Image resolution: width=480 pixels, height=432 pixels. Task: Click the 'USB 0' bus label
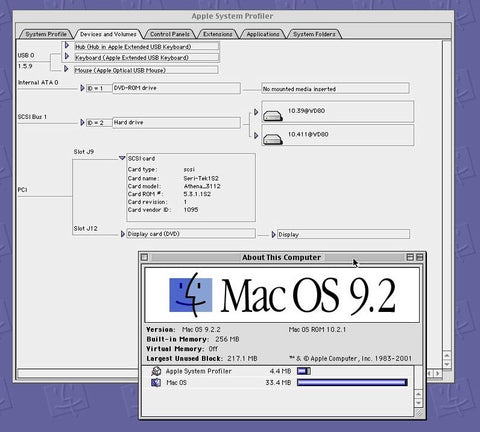26,55
